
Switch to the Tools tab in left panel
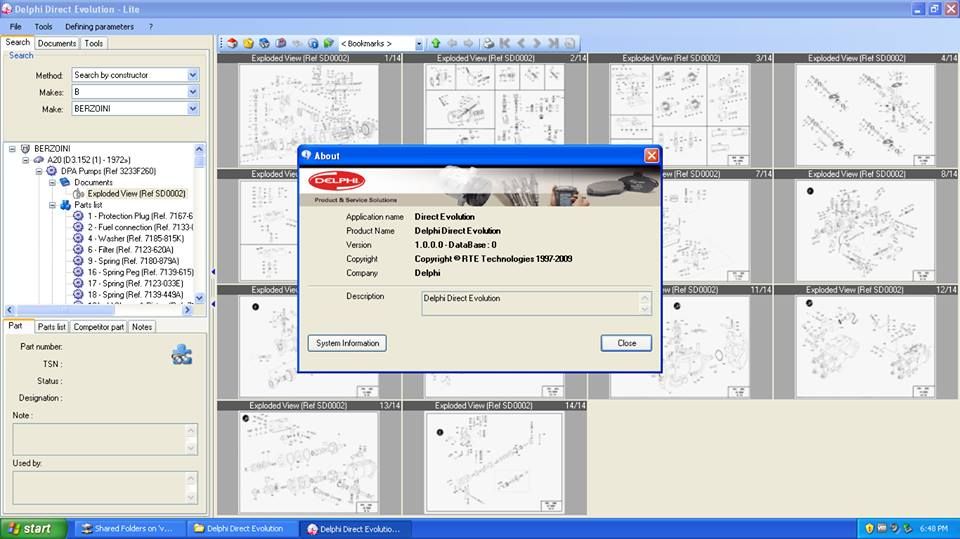94,43
